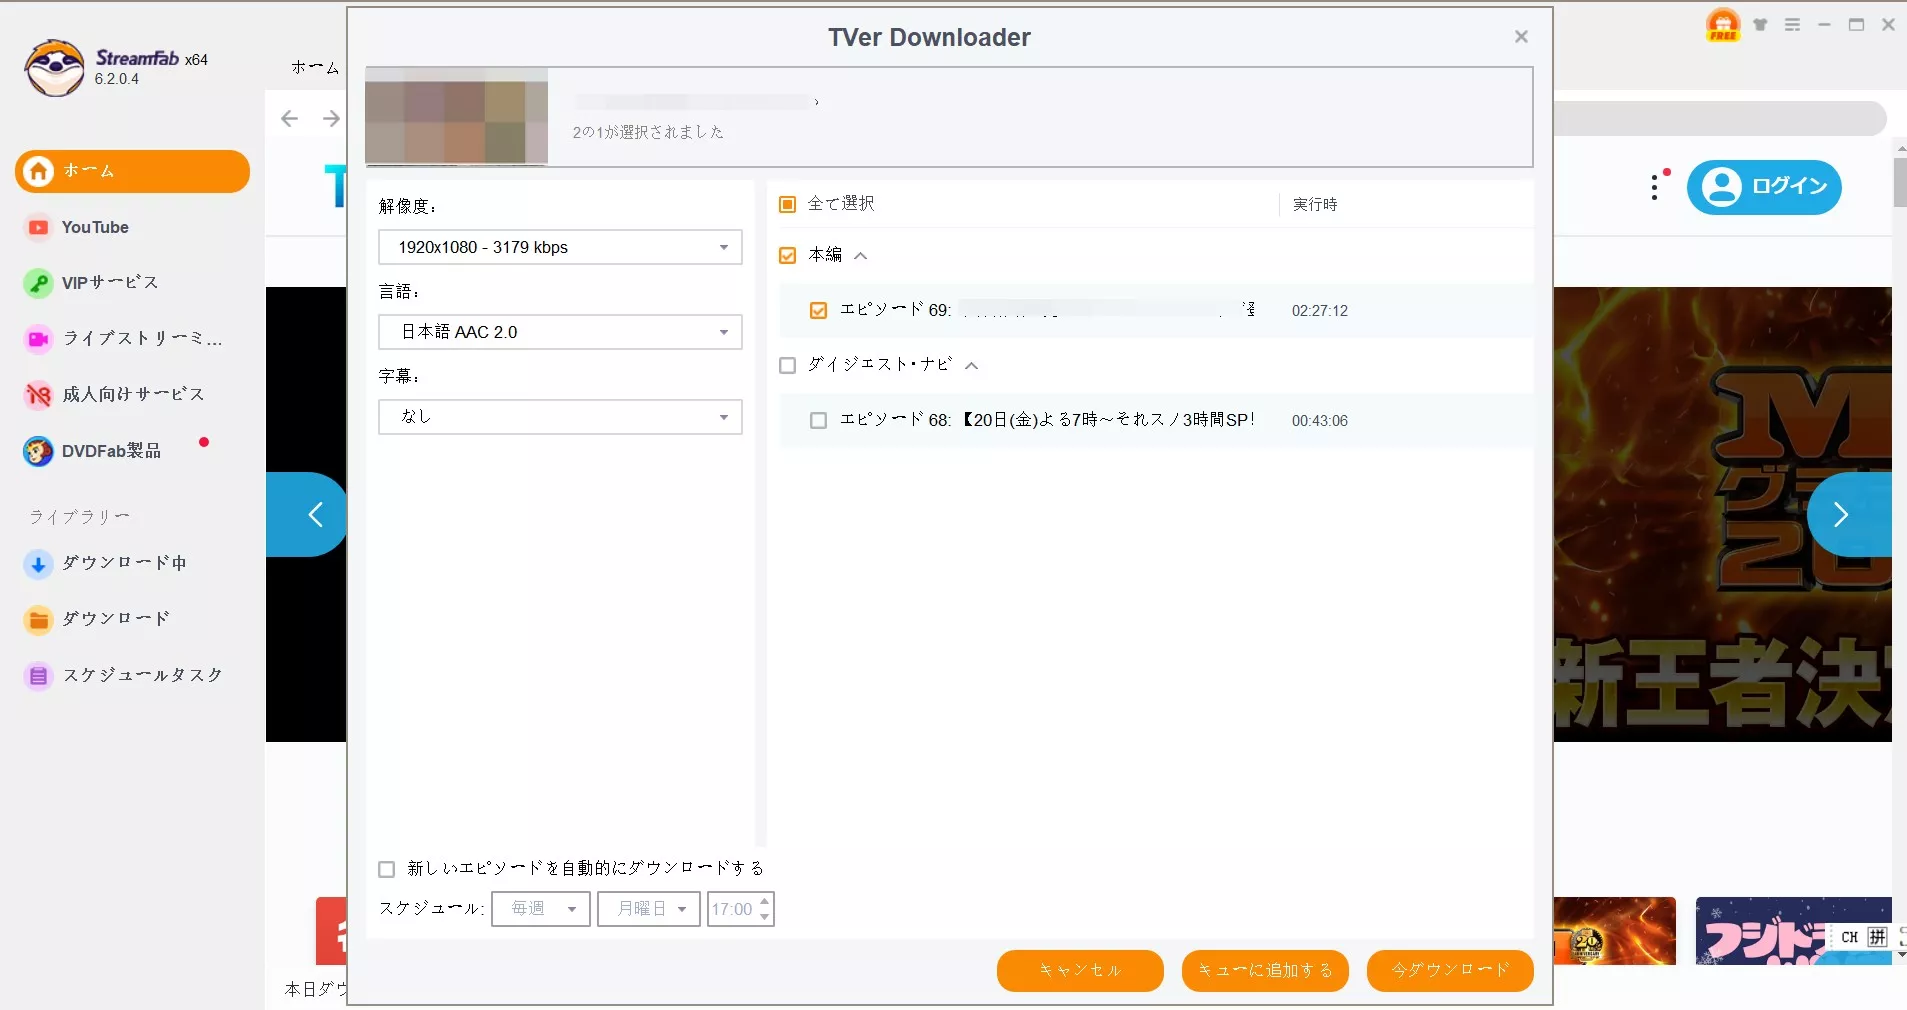Open the language 日本語 AAC 2.0 dropdown
Screen dimensions: 1907x1010
tap(560, 332)
